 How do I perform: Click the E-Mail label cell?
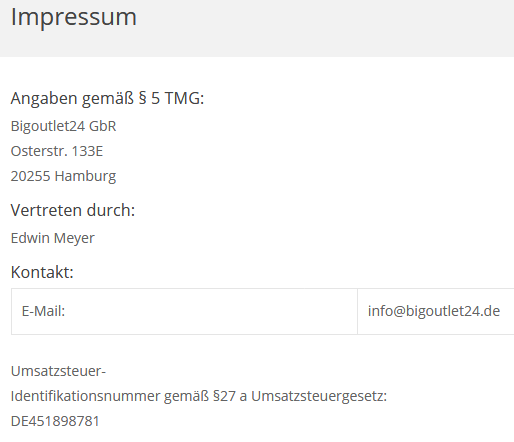(184, 311)
